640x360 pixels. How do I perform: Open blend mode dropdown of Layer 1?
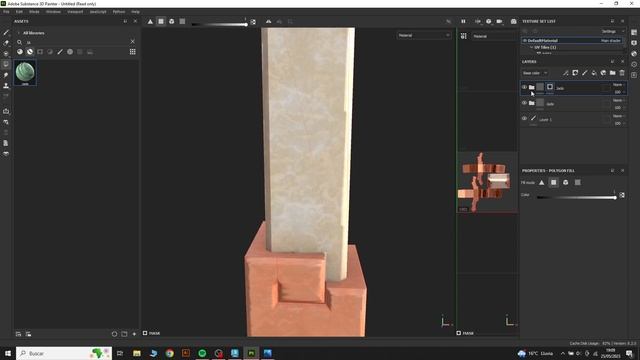(x=618, y=116)
